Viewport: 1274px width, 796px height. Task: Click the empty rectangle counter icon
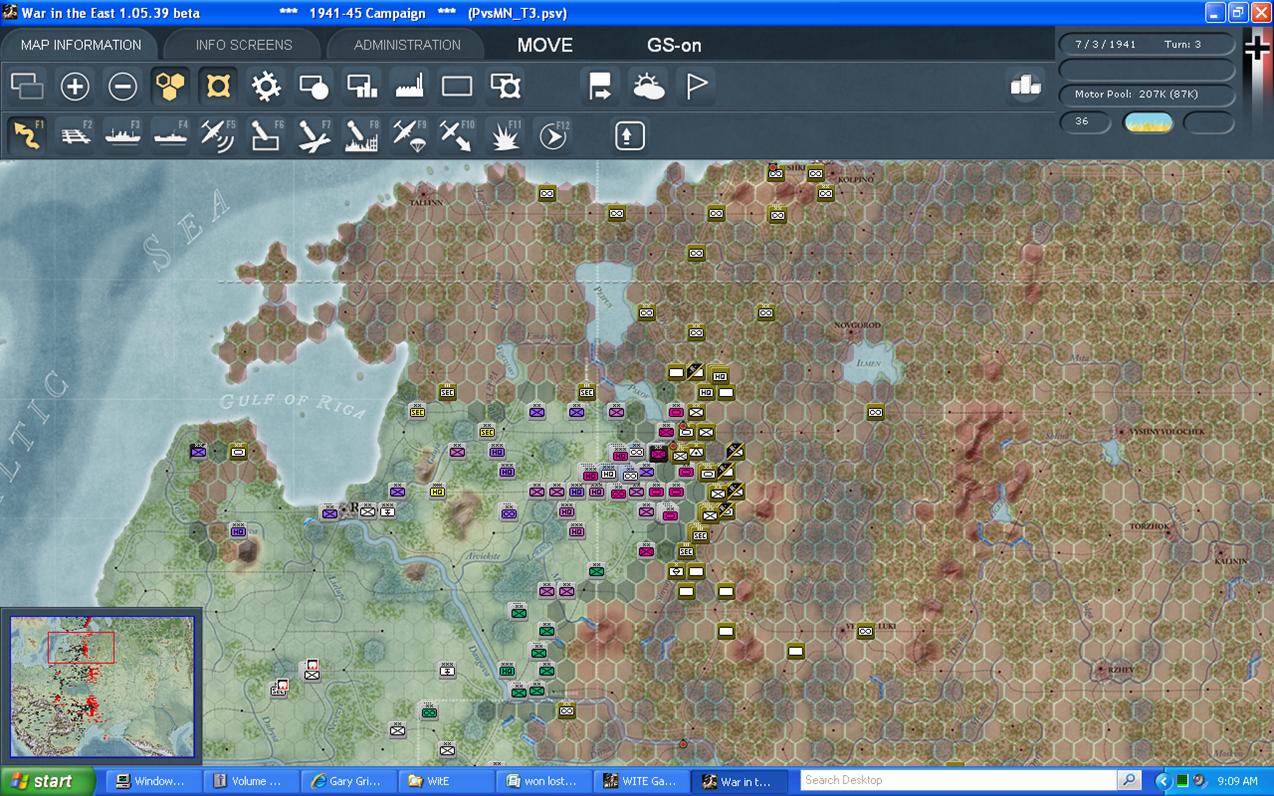(x=457, y=87)
